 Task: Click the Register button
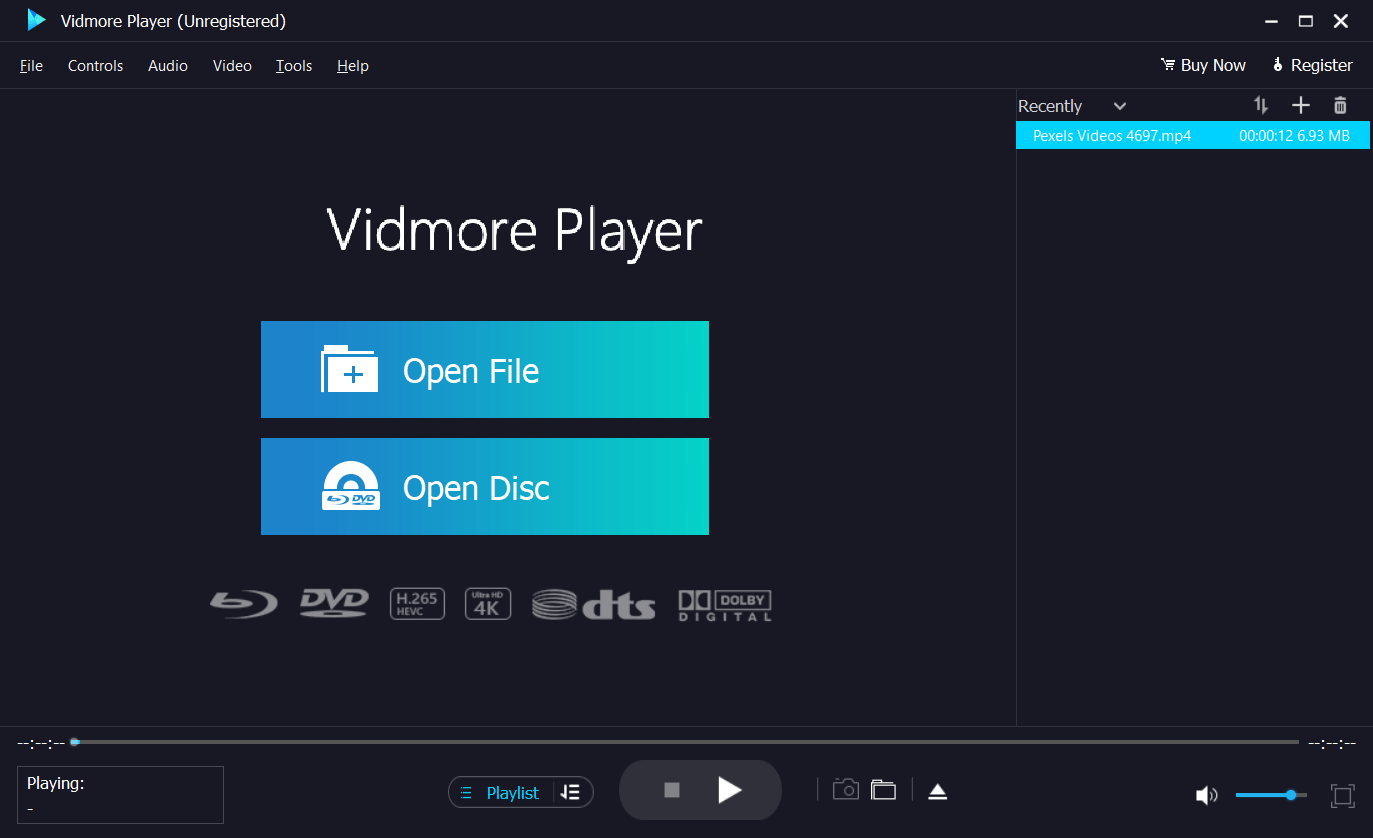(1312, 65)
